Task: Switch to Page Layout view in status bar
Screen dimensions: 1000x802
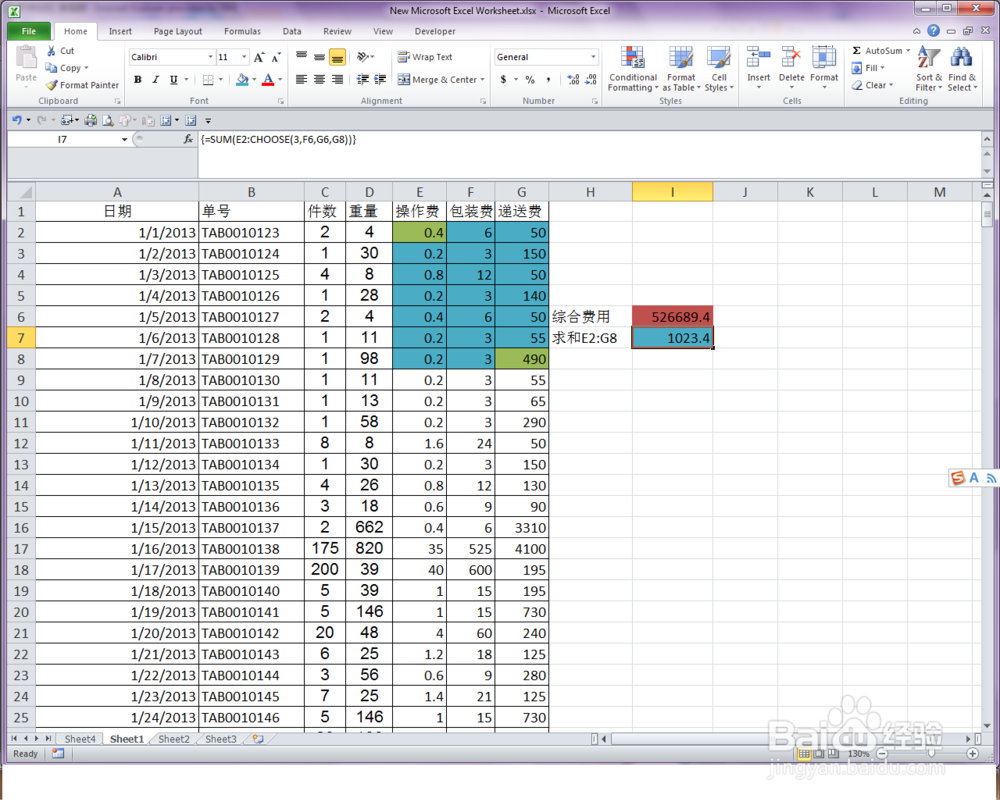Action: pyautogui.click(x=819, y=754)
